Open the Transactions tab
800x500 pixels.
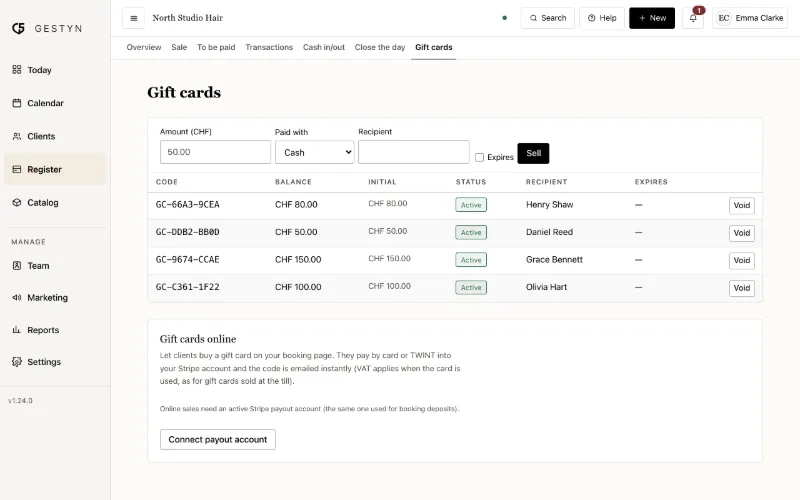[x=269, y=47]
